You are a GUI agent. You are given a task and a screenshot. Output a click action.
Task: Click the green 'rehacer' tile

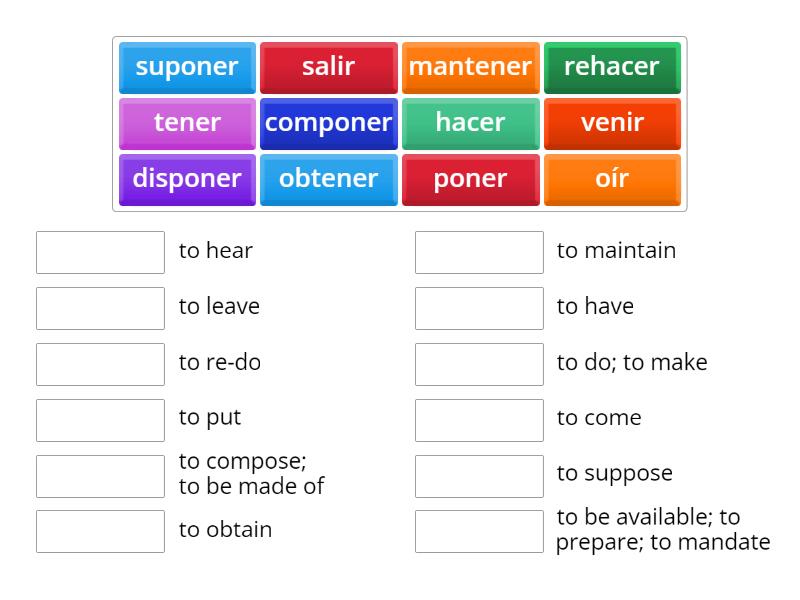tap(612, 67)
